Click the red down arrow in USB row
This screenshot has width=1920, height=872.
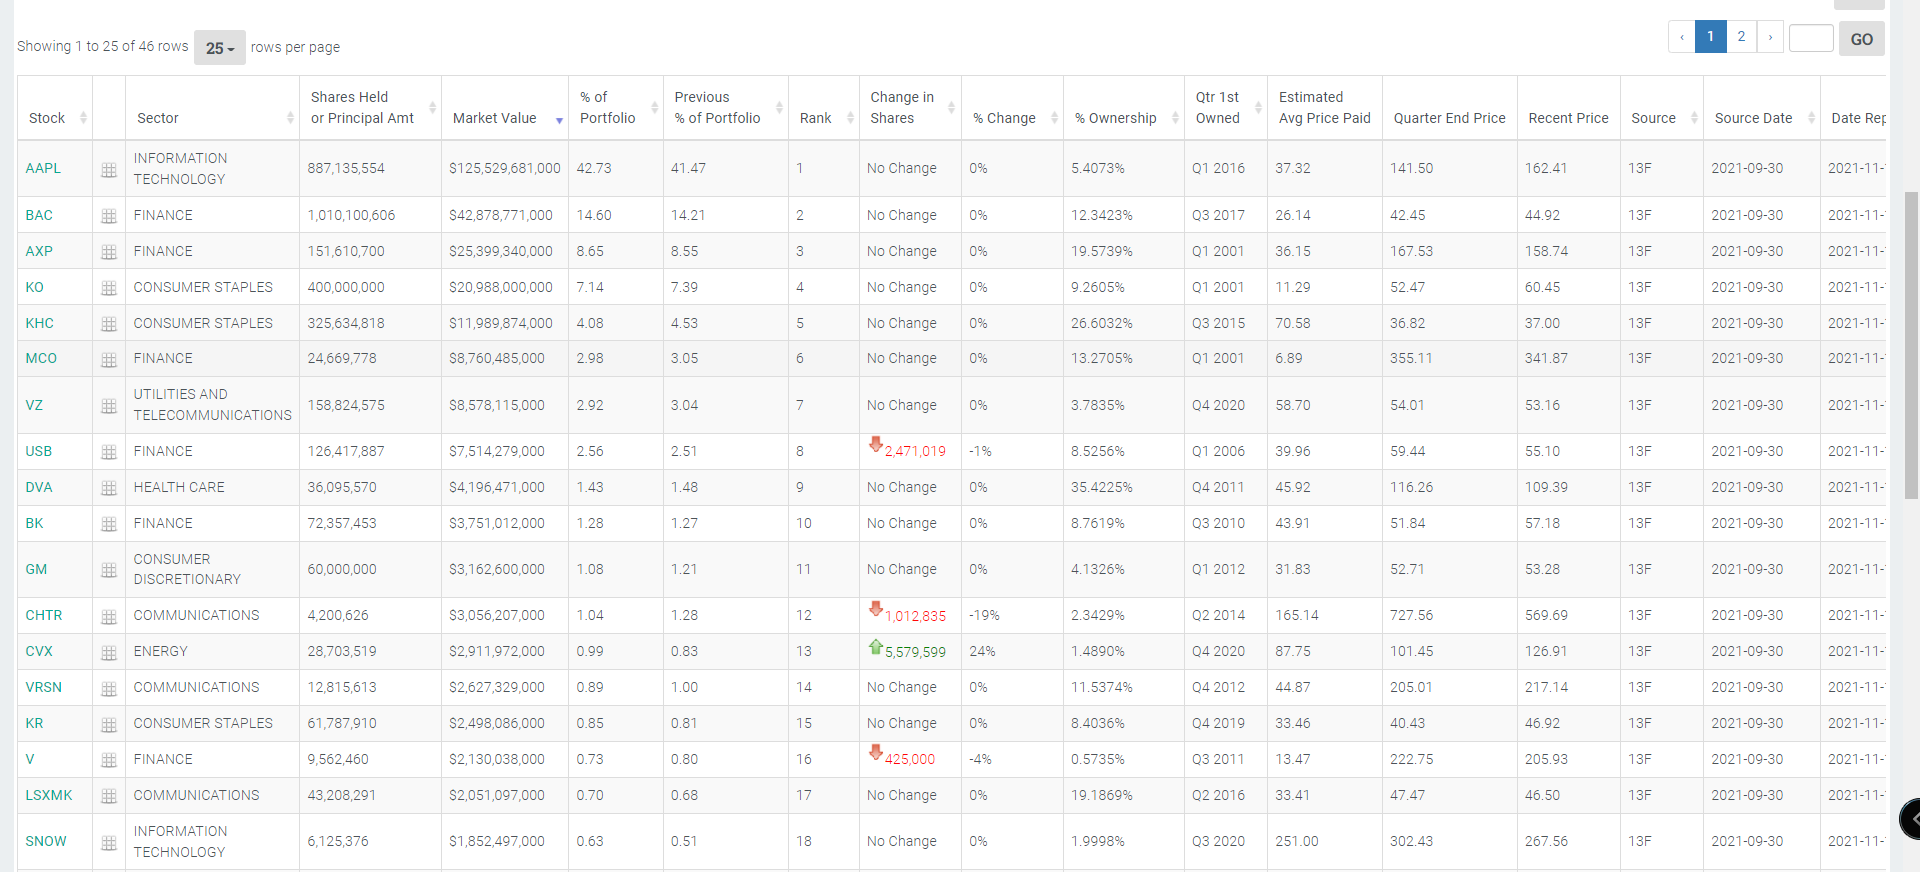coord(876,444)
